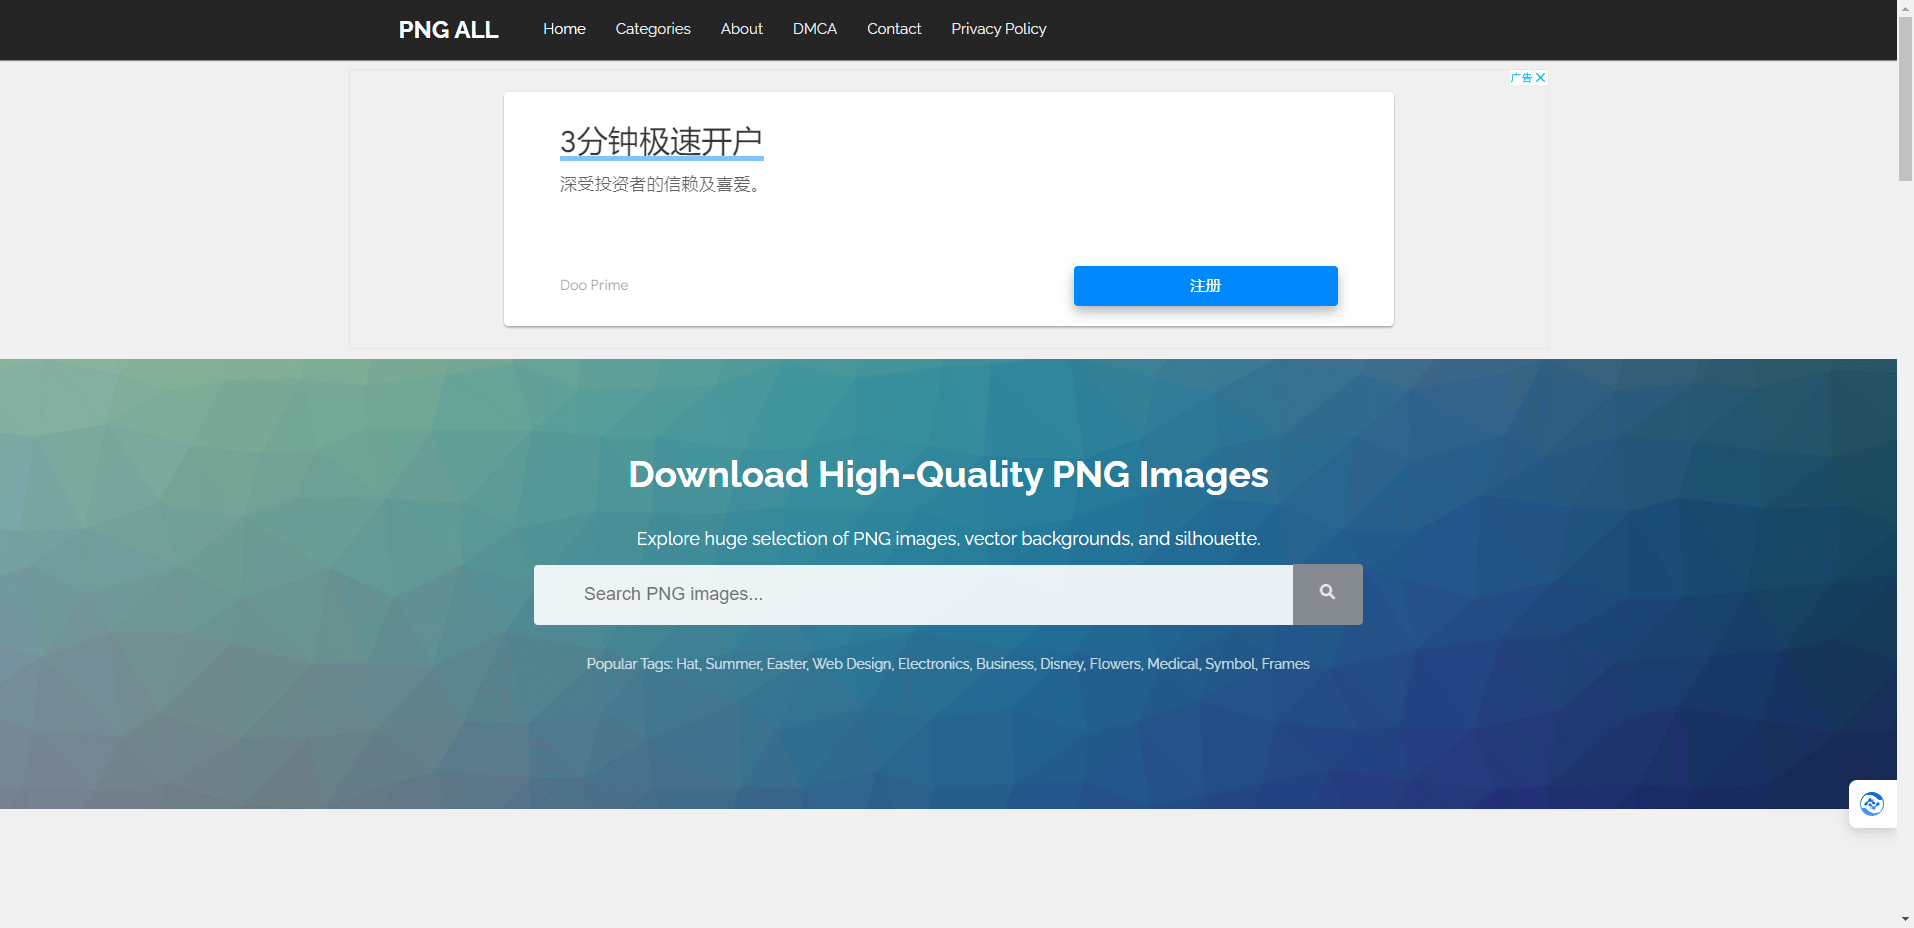This screenshot has width=1914, height=928.
Task: Browse the Disney tag
Action: [1061, 663]
